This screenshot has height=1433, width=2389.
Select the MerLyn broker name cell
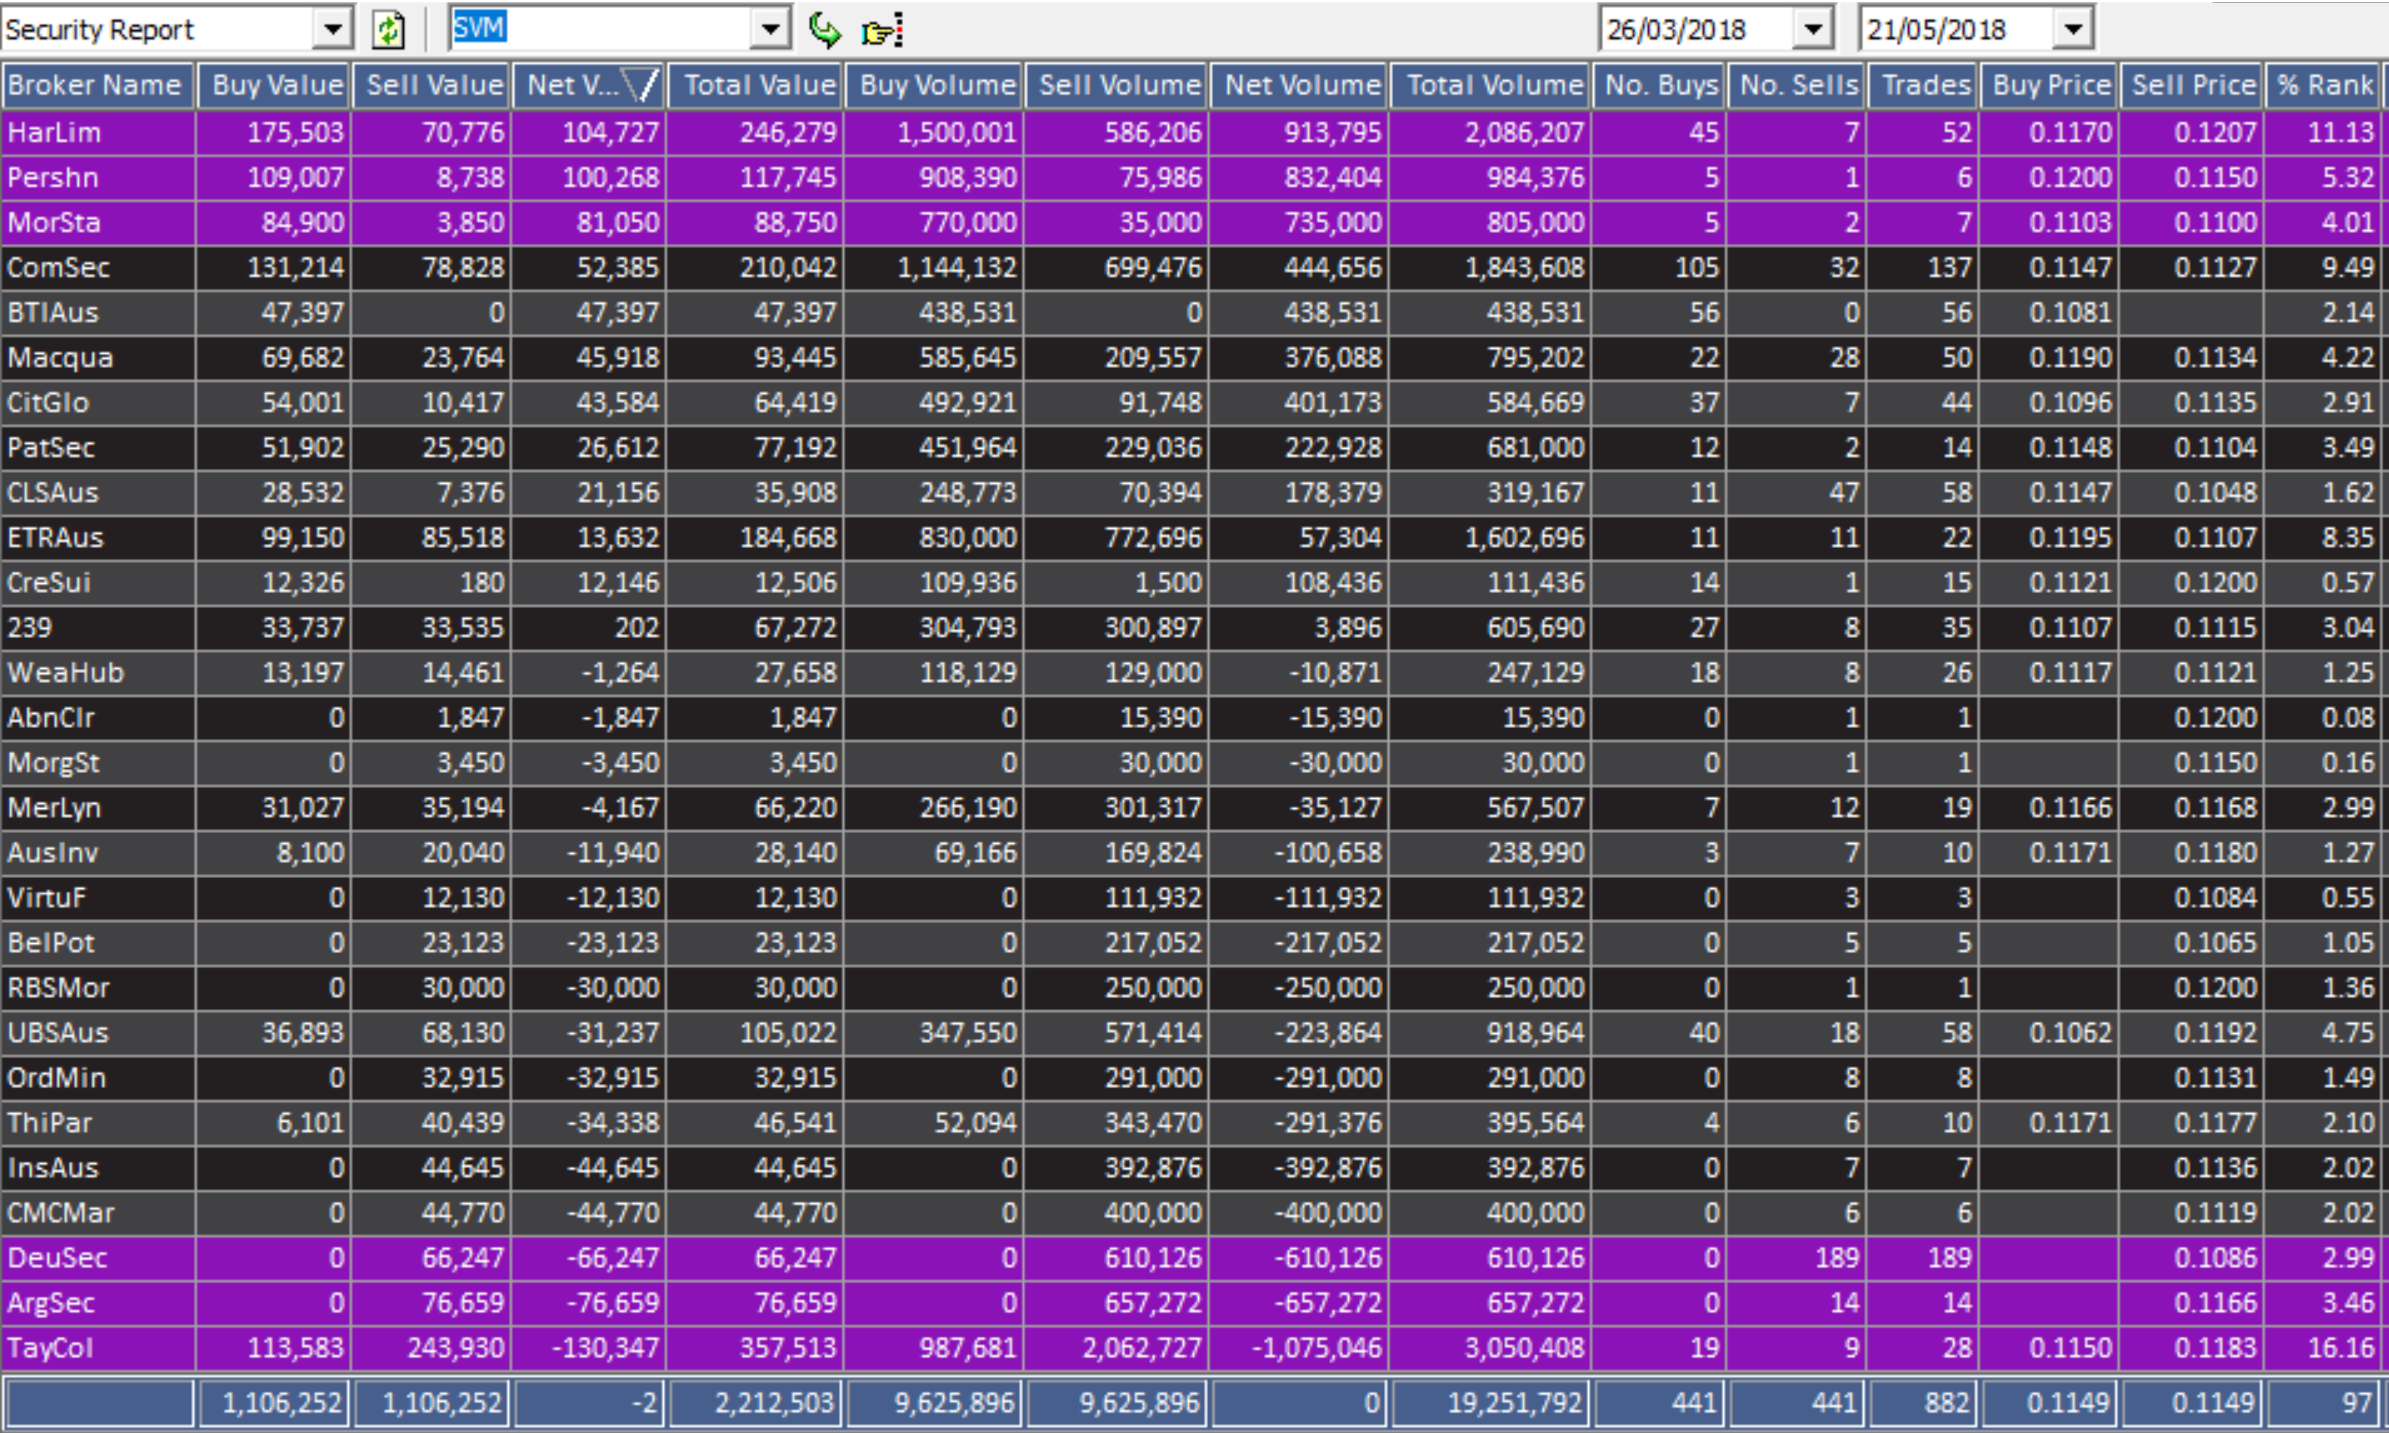tap(98, 807)
